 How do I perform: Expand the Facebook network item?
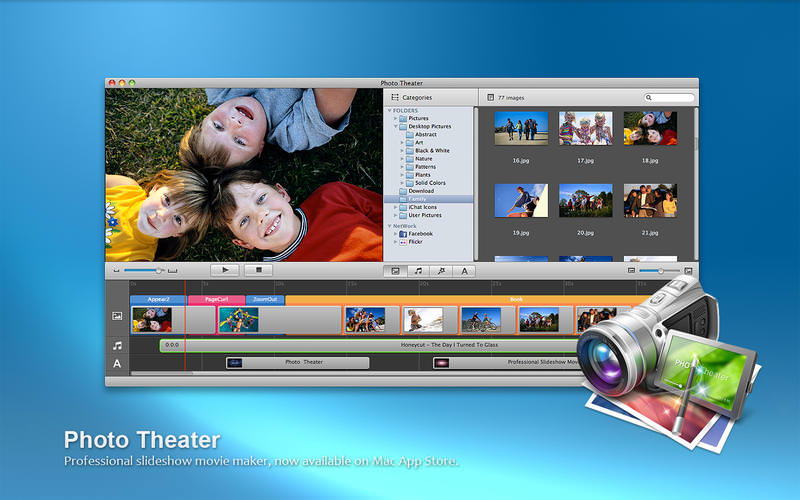pyautogui.click(x=395, y=234)
